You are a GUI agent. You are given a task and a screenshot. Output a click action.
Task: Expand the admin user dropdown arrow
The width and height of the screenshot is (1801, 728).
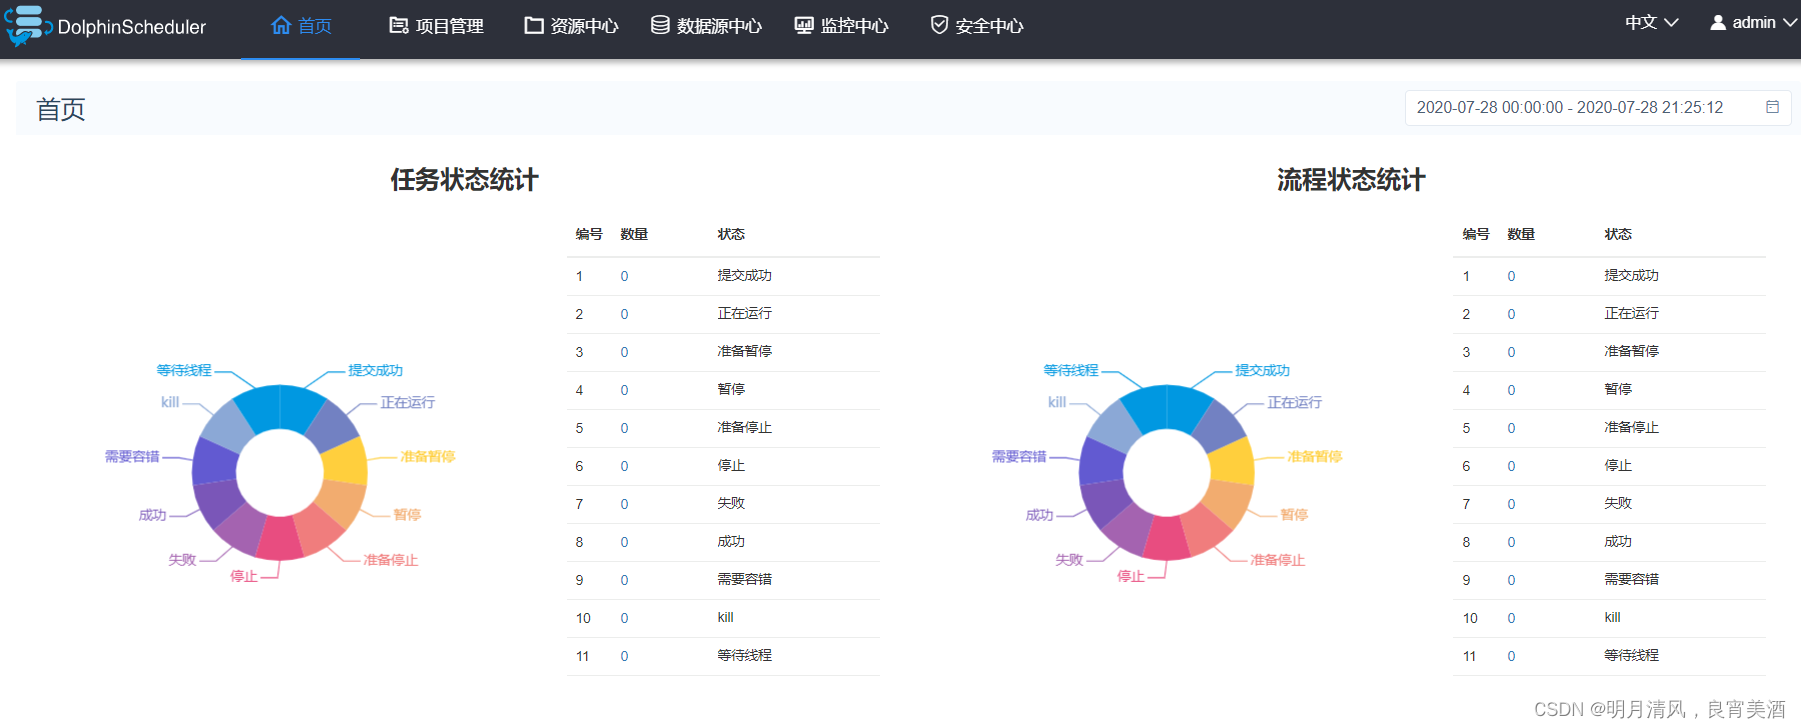[1790, 22]
